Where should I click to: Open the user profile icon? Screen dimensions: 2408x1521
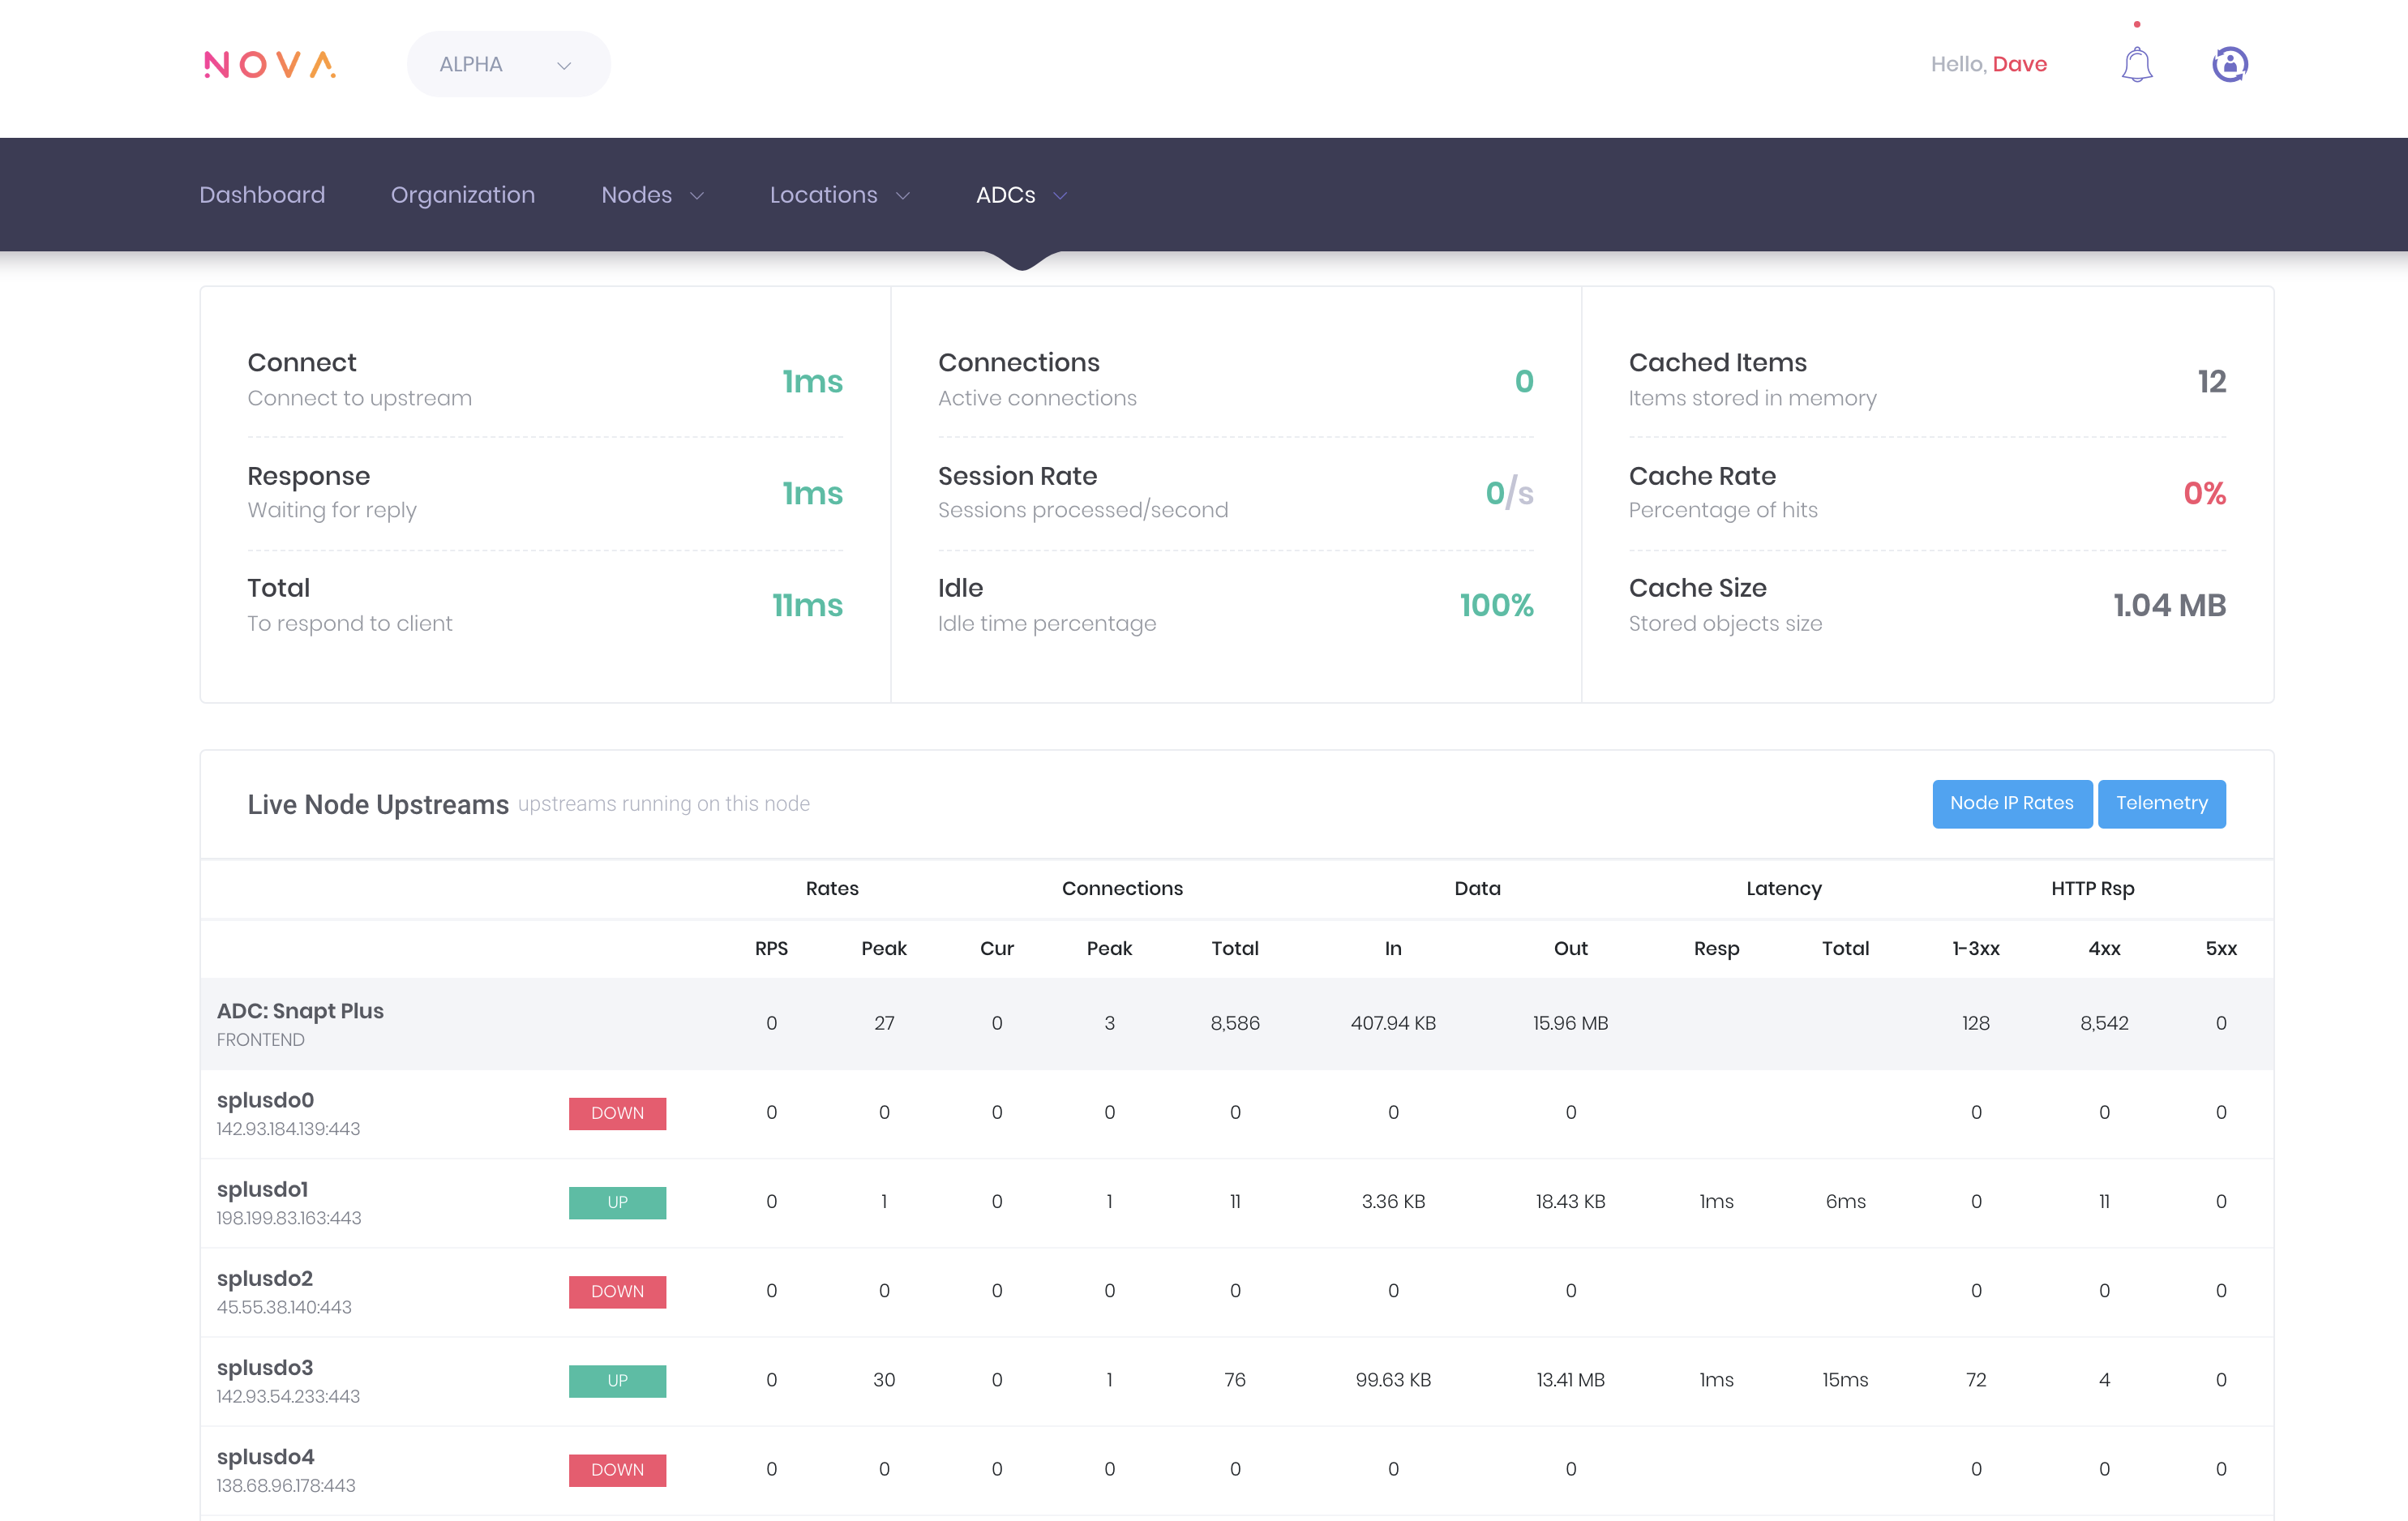[2229, 65]
